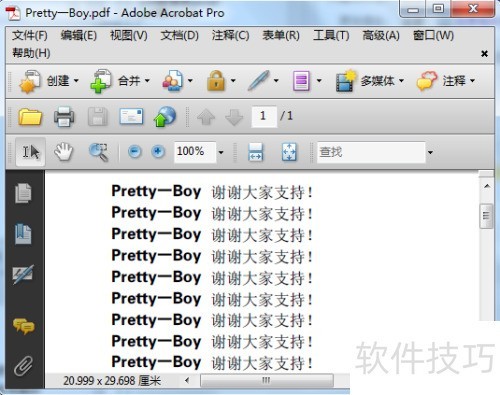Open the 工具(T) menu

331,35
